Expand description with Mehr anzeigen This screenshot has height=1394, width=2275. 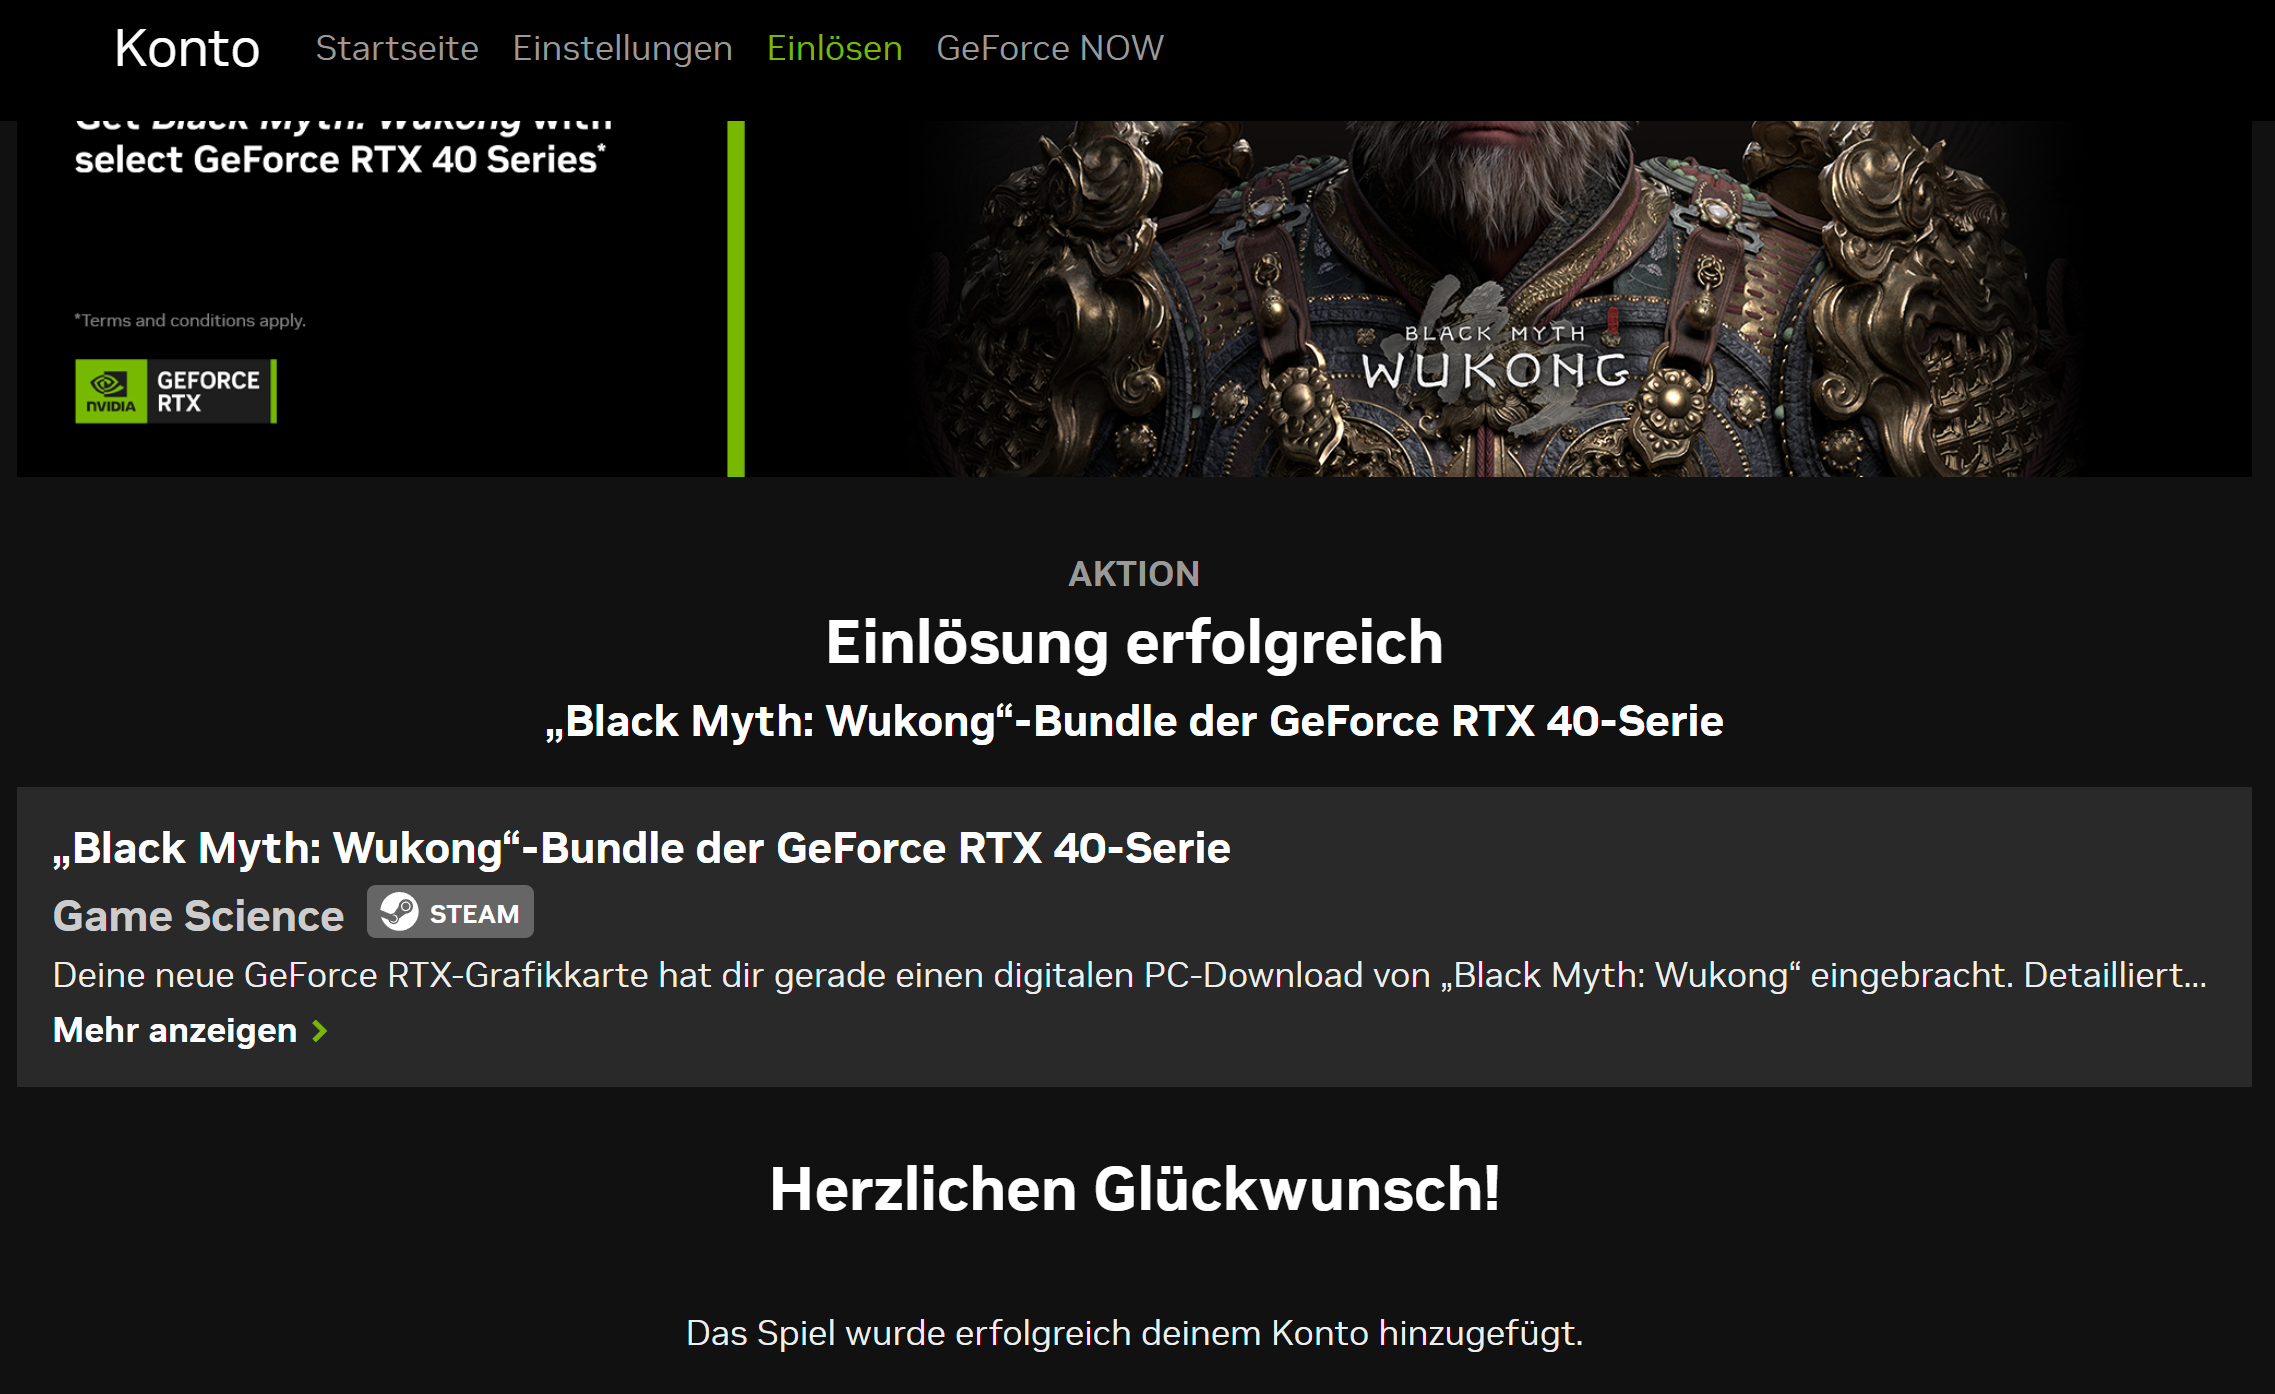click(175, 1030)
